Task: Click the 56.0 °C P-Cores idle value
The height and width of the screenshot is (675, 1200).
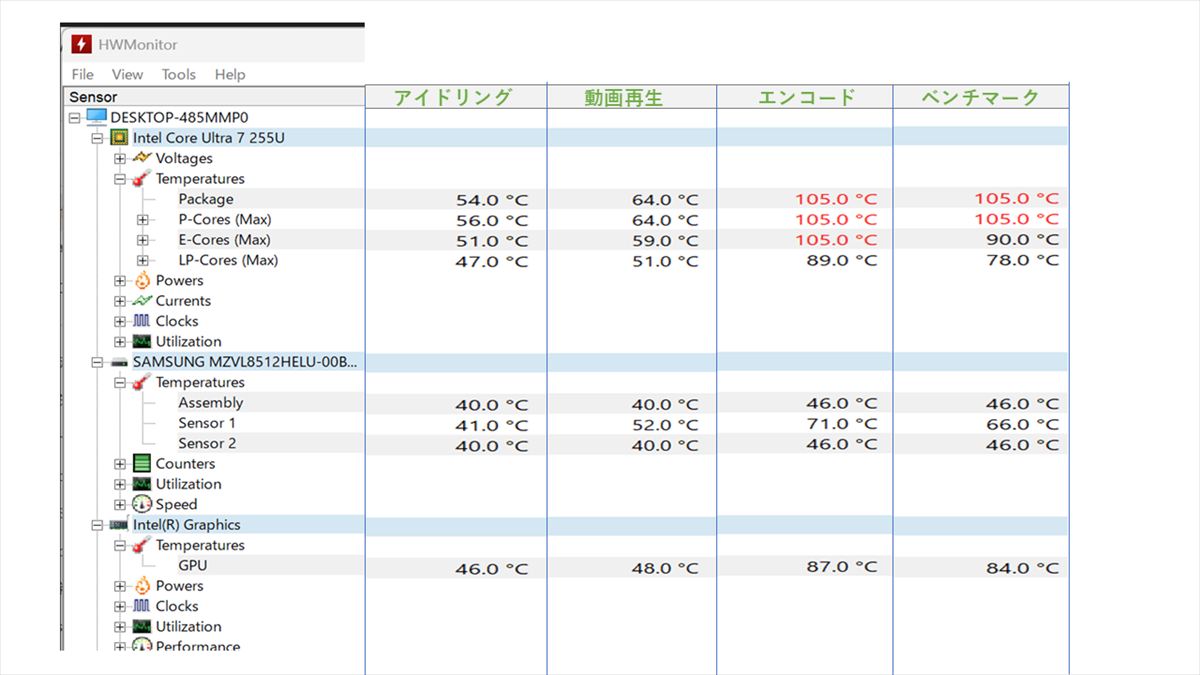Action: tap(491, 221)
